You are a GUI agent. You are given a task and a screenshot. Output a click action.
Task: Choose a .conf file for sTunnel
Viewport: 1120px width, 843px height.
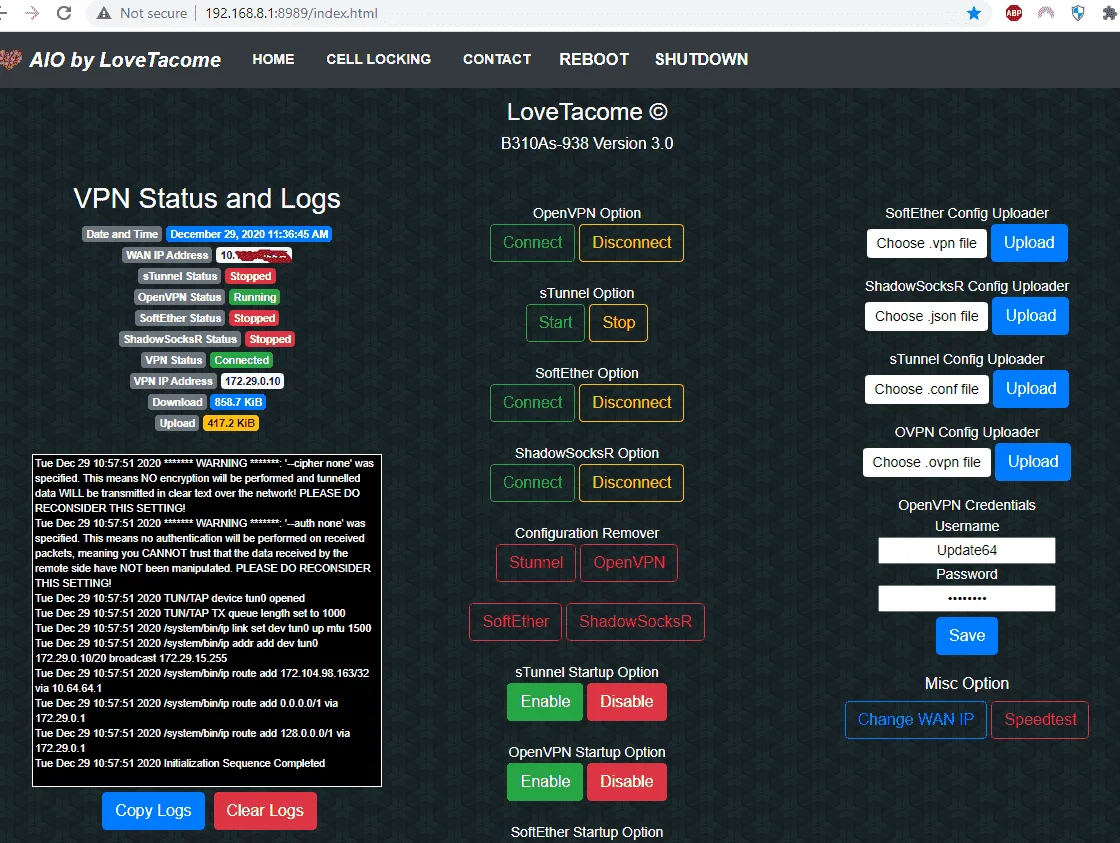926,389
